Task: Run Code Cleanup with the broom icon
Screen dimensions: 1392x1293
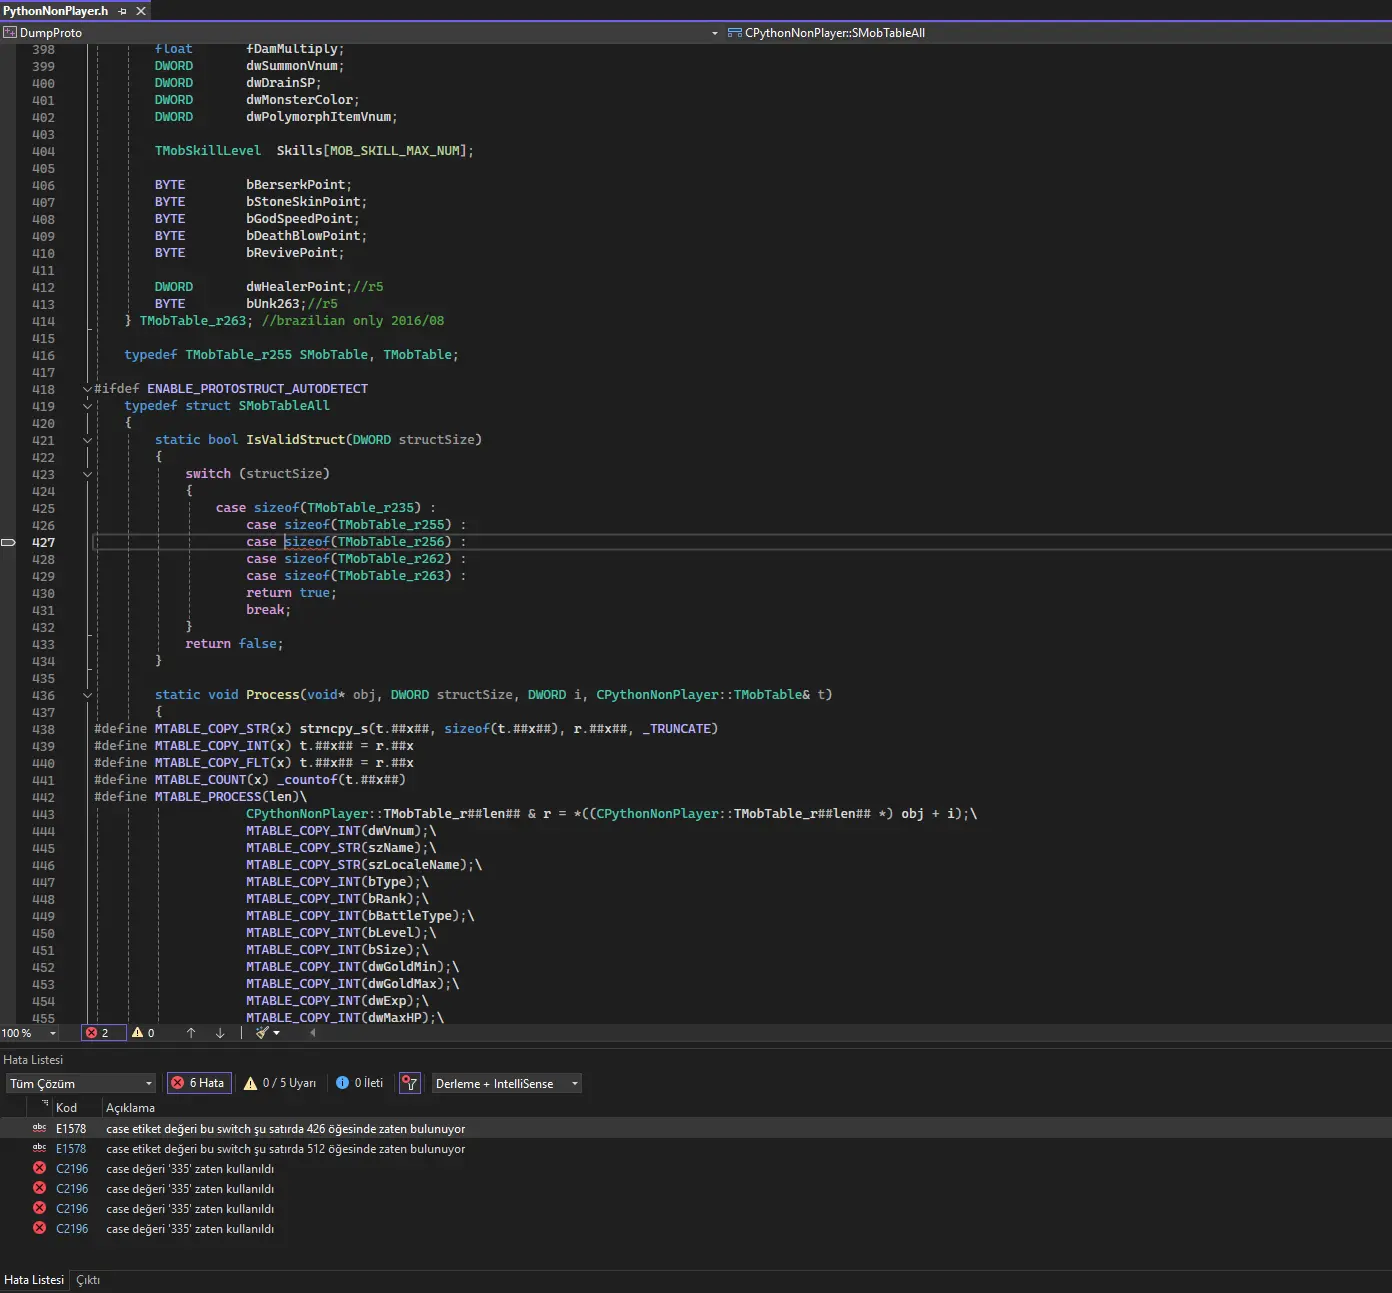Action: (262, 1033)
